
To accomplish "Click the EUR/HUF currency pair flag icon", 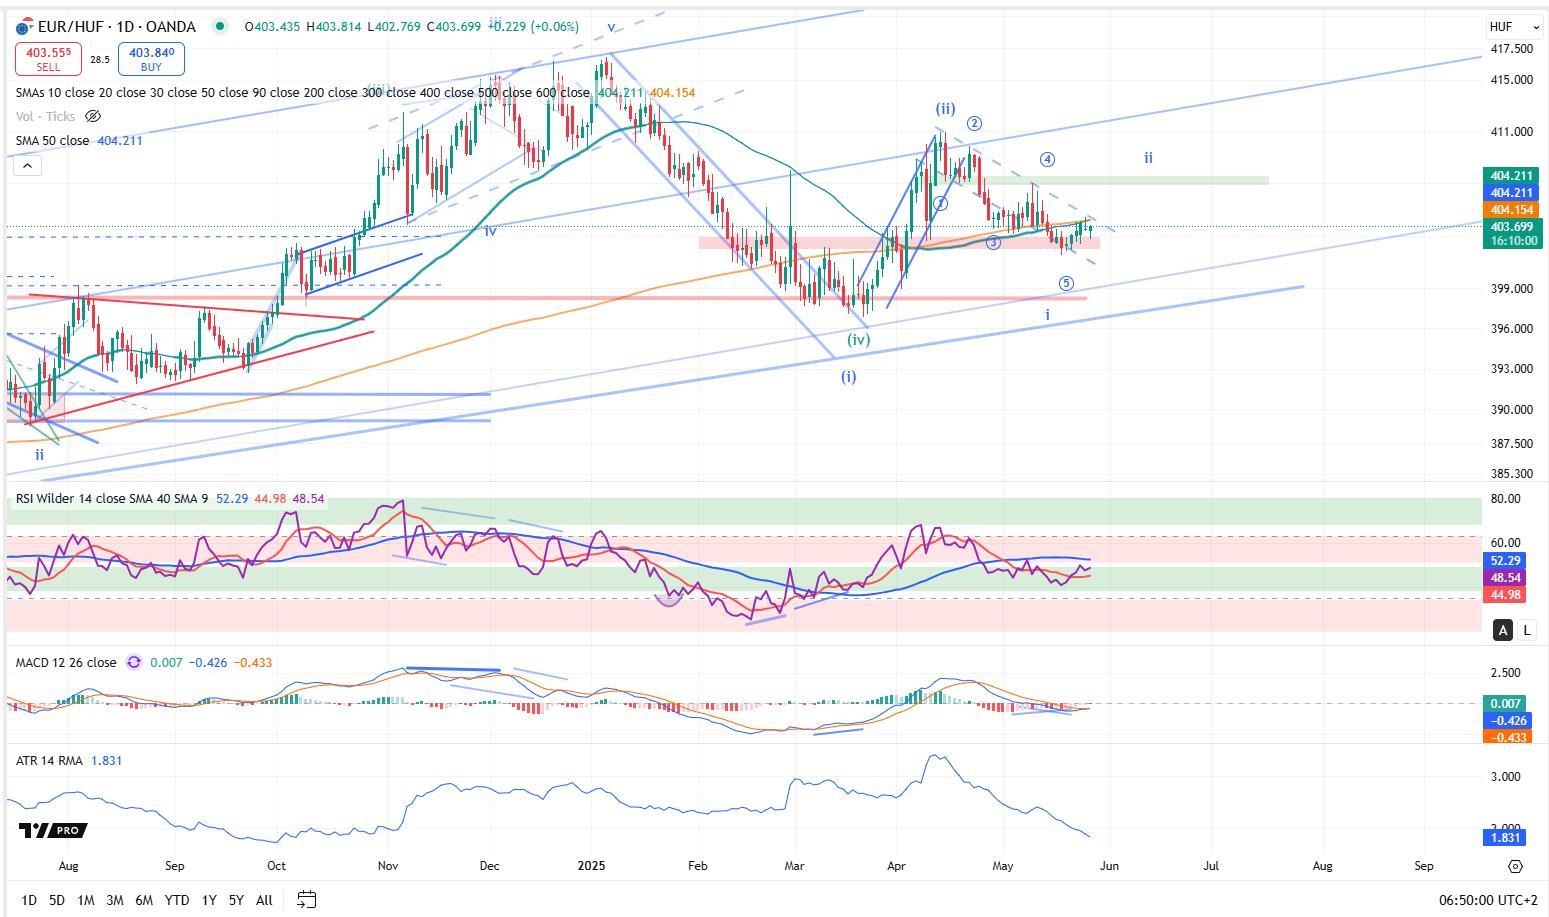I will coord(24,27).
